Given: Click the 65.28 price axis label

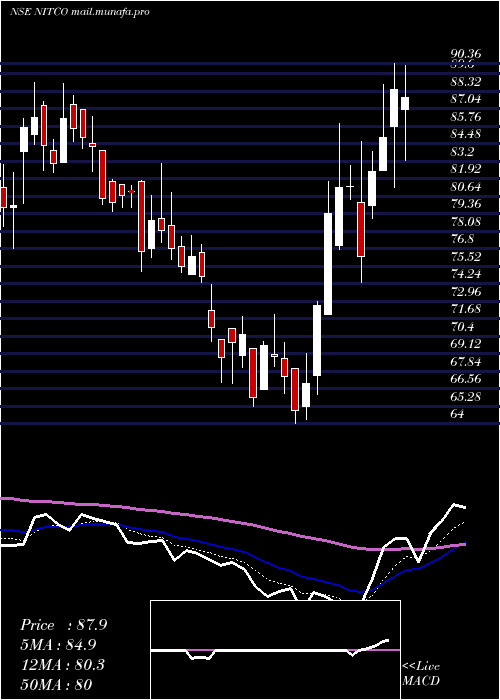Looking at the screenshot, I should (466, 396).
